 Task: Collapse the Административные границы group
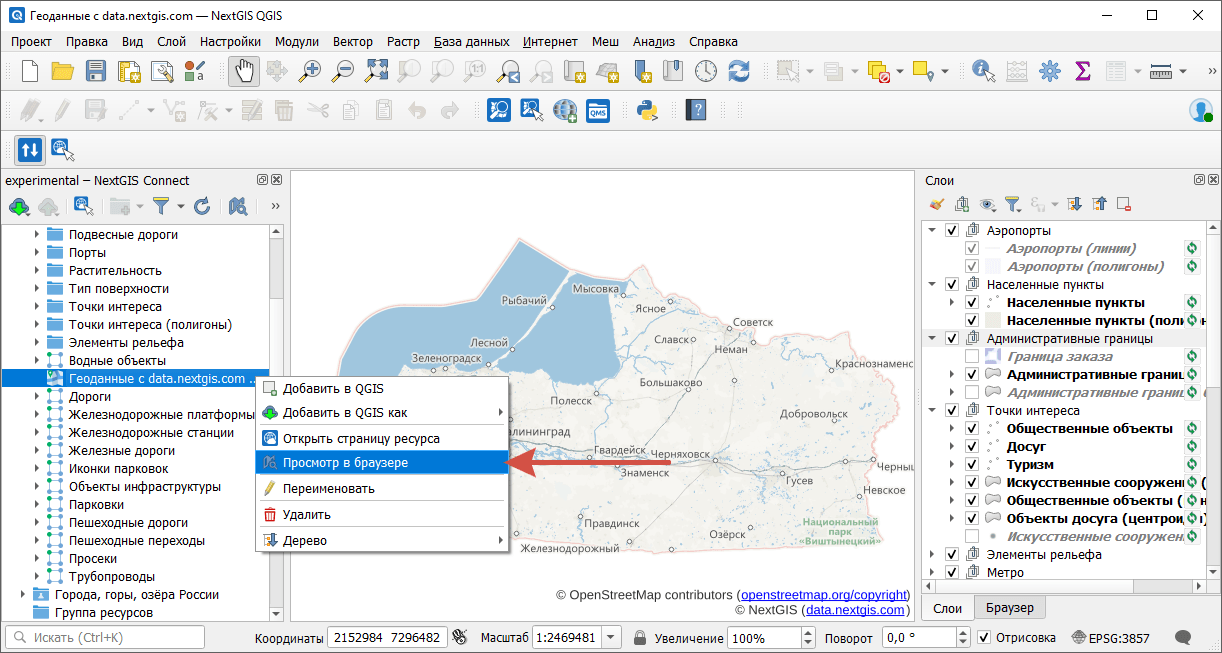932,339
